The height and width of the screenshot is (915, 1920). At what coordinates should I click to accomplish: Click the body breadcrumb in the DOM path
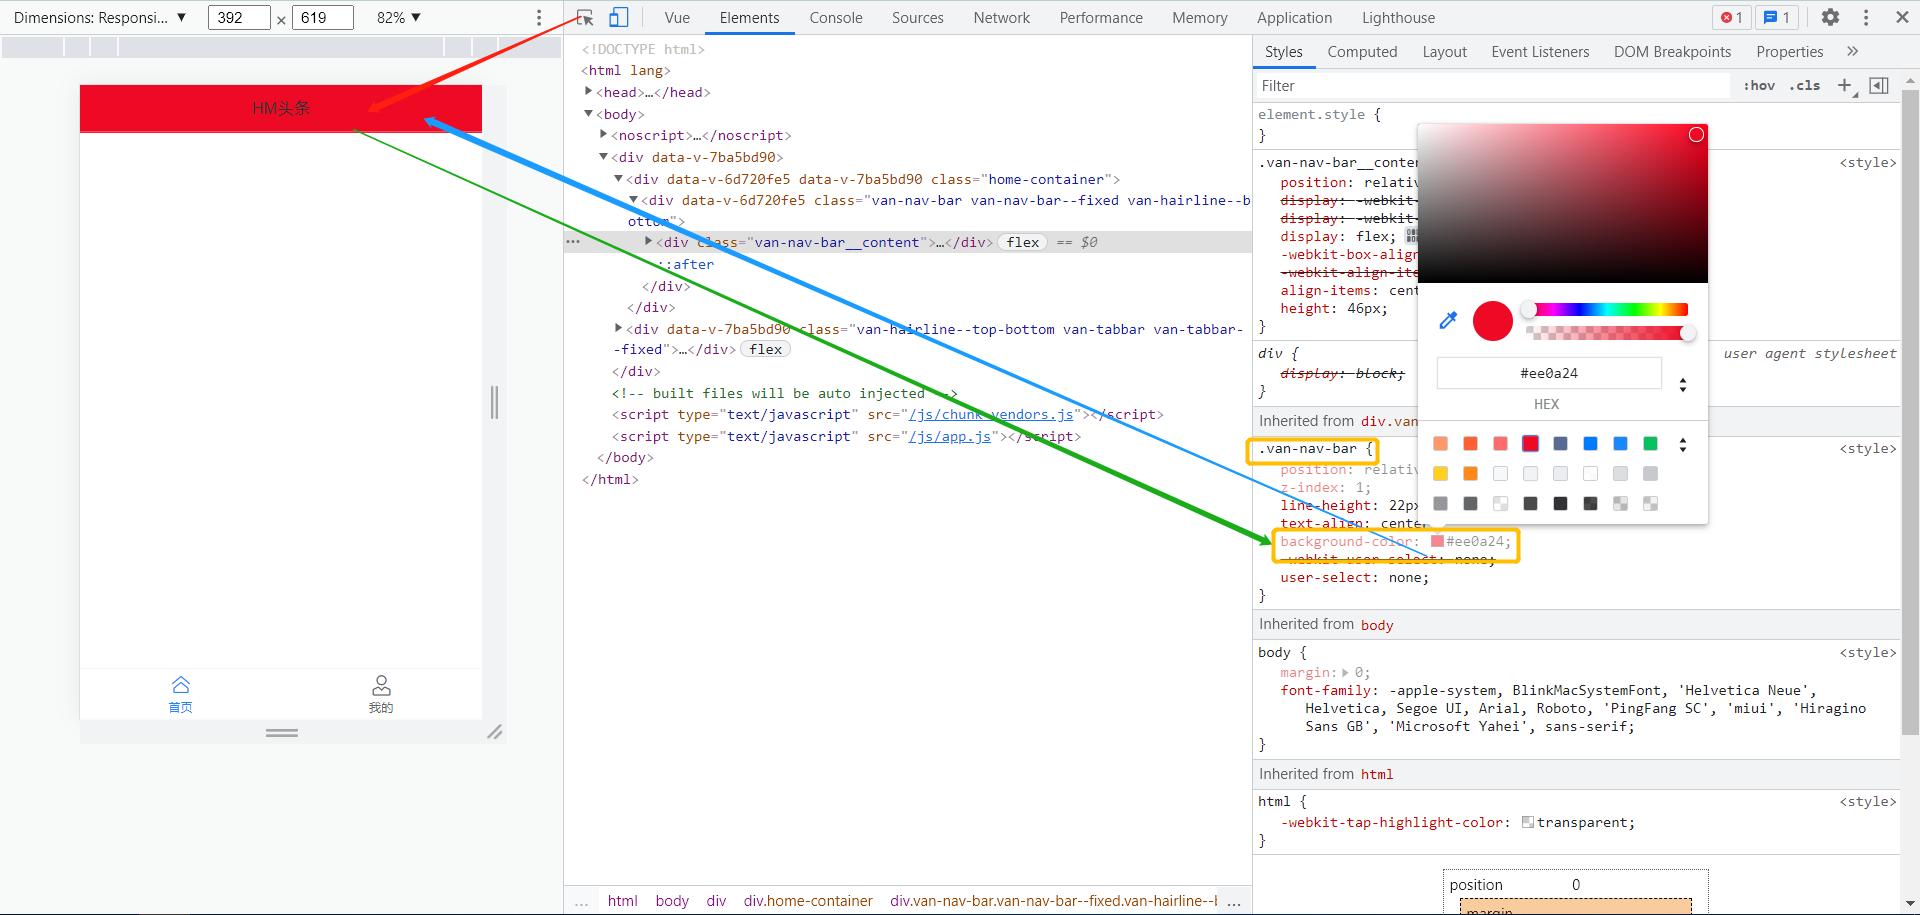click(x=672, y=901)
